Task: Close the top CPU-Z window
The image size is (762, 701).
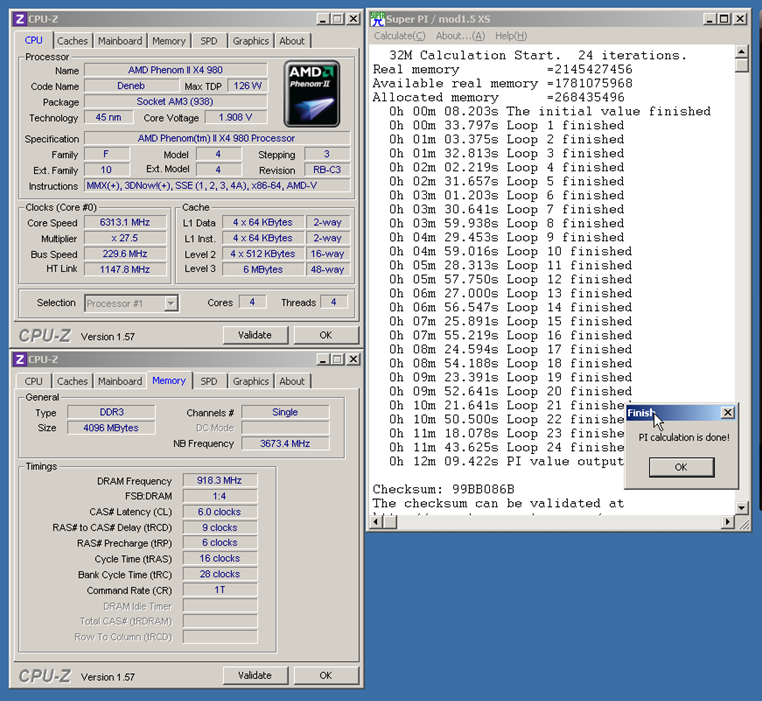Action: click(353, 19)
